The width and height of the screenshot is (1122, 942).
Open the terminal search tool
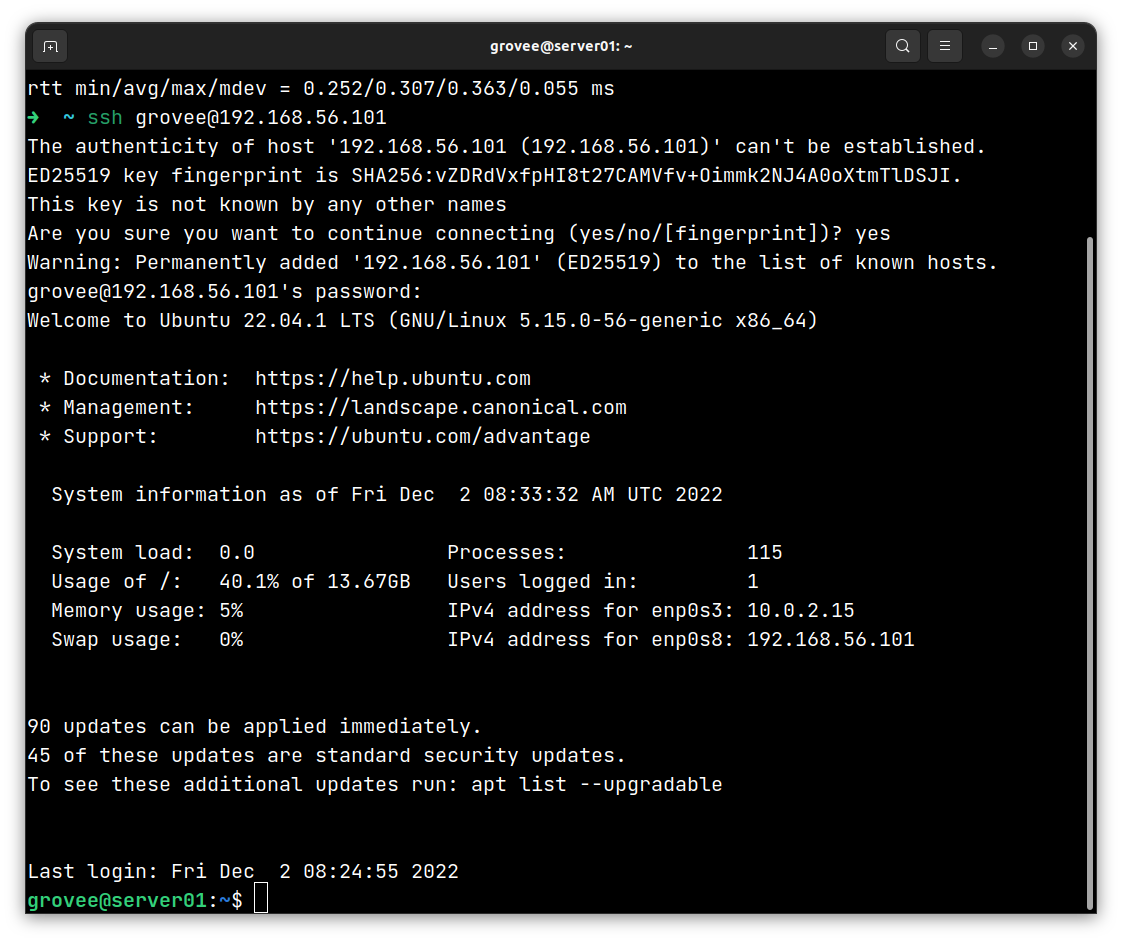coord(902,47)
